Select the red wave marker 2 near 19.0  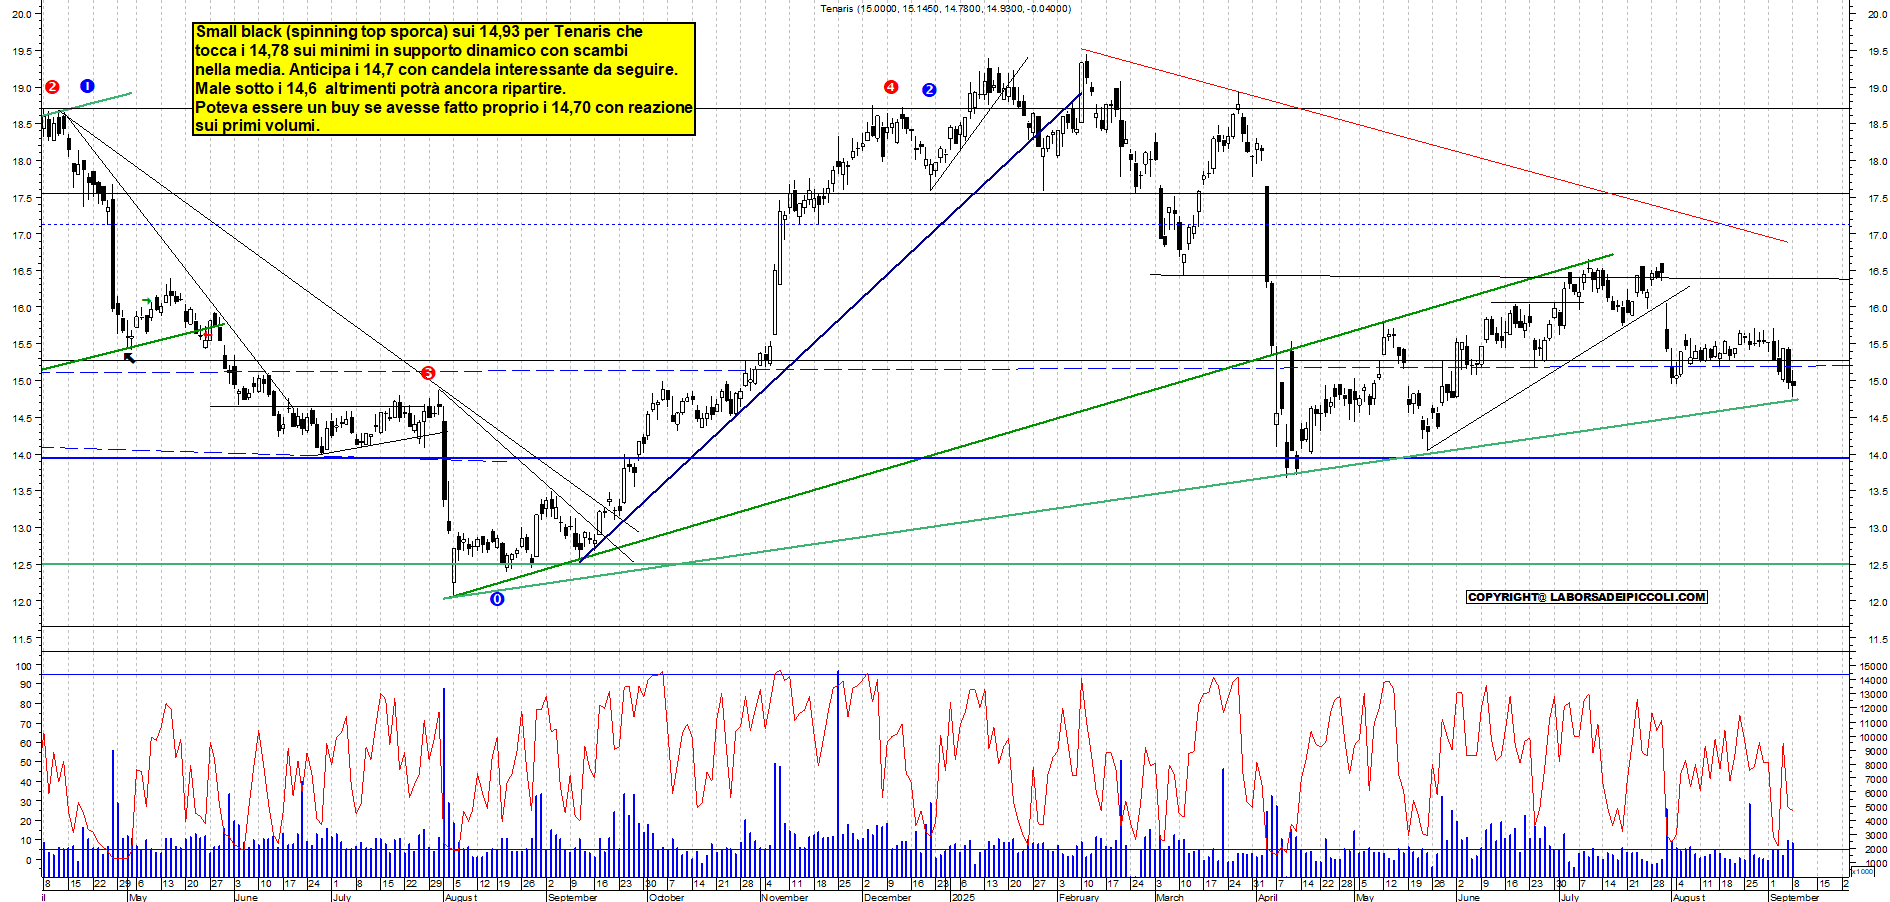click(x=52, y=87)
